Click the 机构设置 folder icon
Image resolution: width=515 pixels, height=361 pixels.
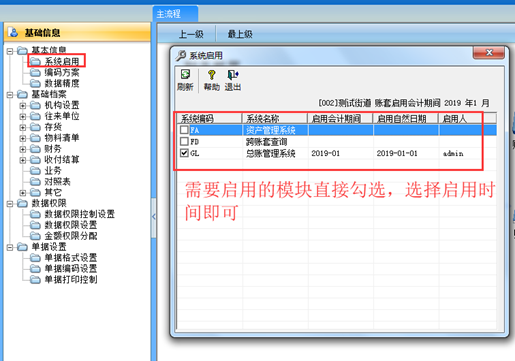(x=35, y=105)
